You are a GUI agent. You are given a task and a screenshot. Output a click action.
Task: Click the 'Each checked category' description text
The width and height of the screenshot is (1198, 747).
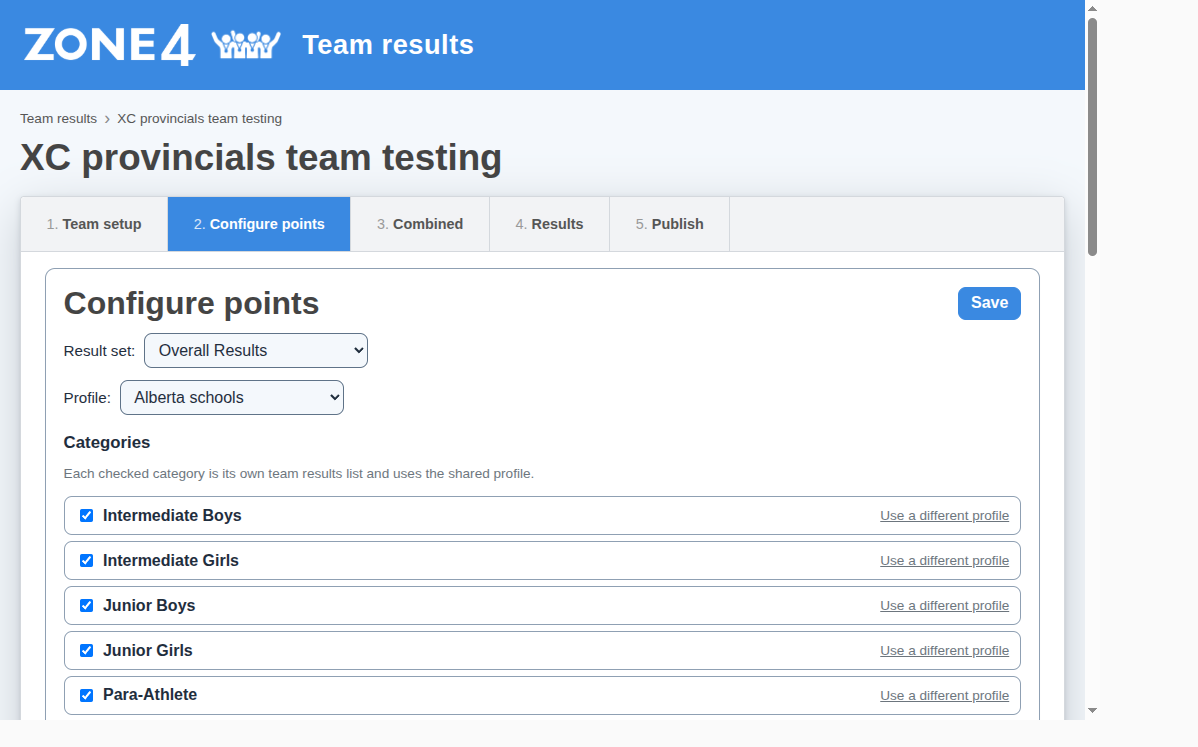[x=299, y=474]
